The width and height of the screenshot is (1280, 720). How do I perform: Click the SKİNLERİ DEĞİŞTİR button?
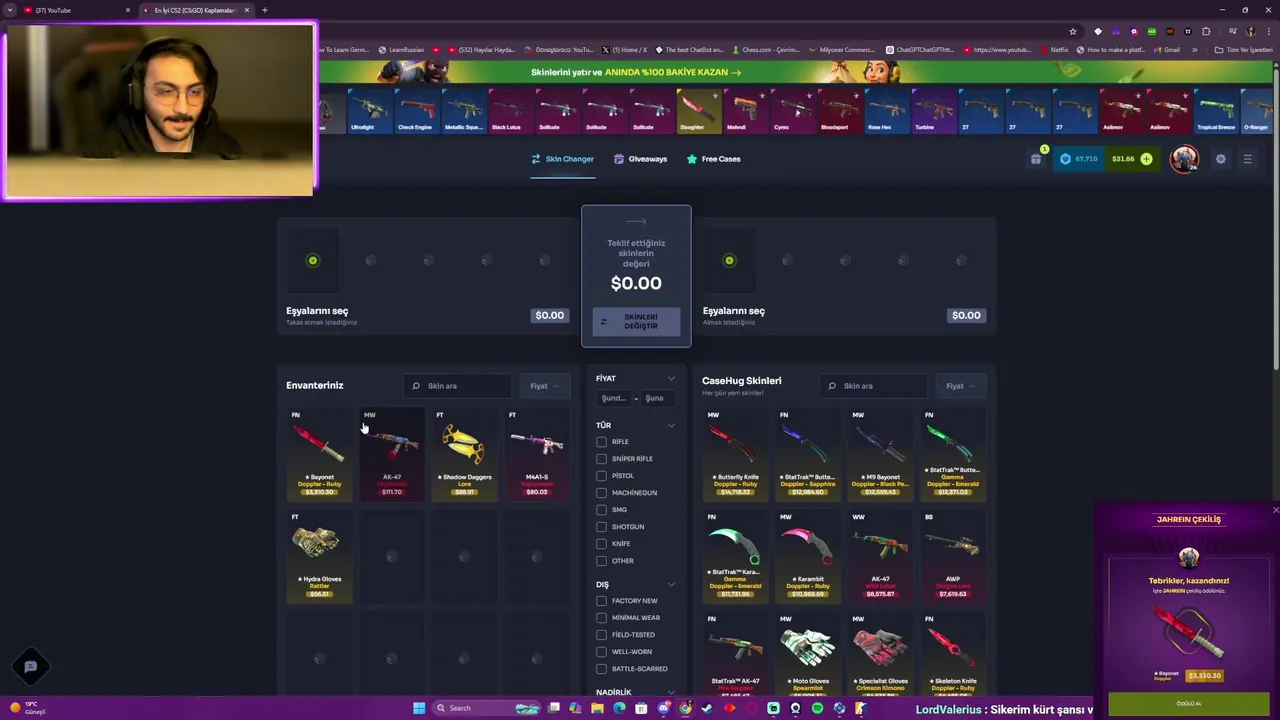tap(636, 322)
